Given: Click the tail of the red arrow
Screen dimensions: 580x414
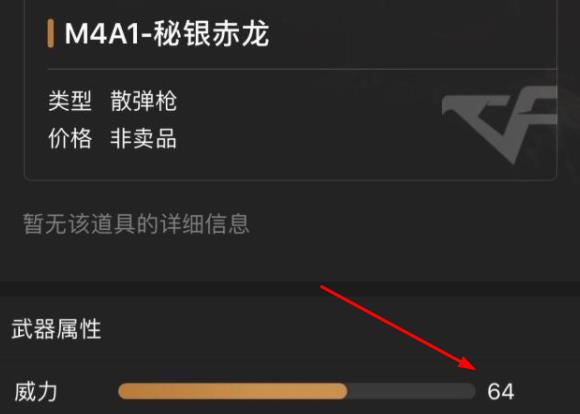Looking at the screenshot, I should tap(327, 289).
